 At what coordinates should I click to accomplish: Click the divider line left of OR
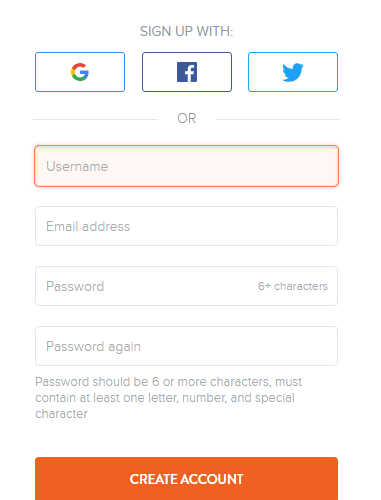click(x=95, y=119)
